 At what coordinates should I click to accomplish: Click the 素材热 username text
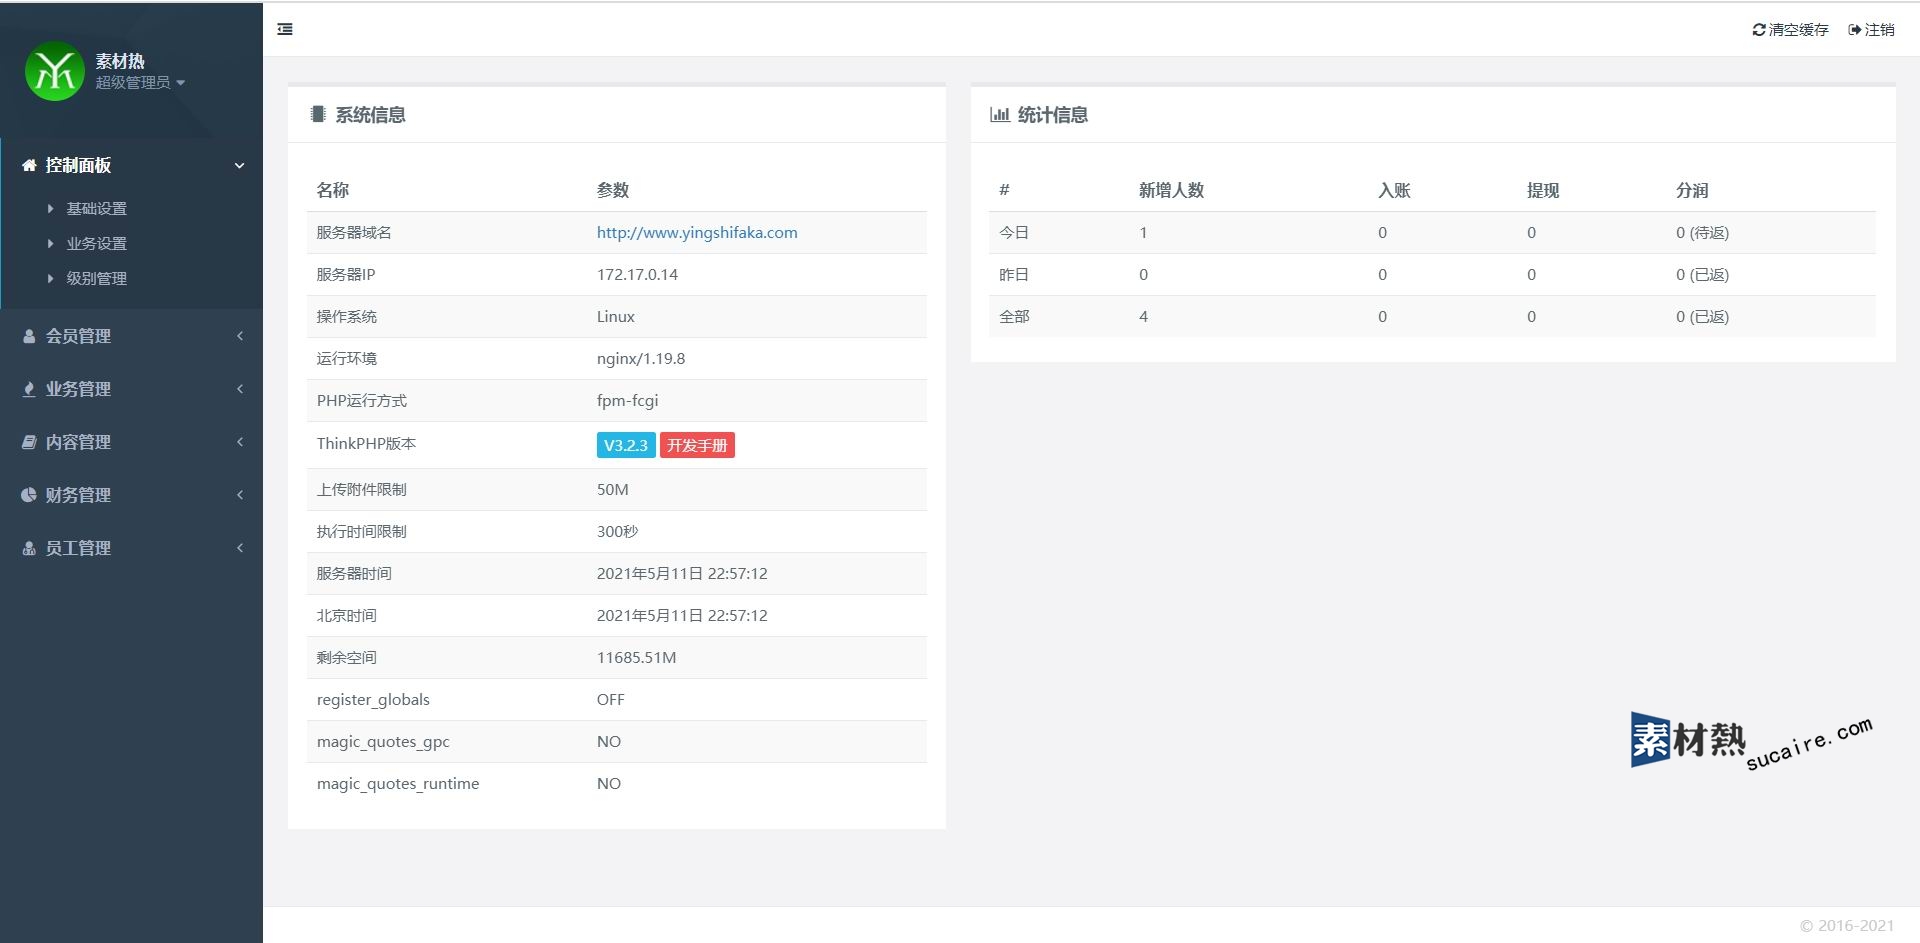[120, 61]
